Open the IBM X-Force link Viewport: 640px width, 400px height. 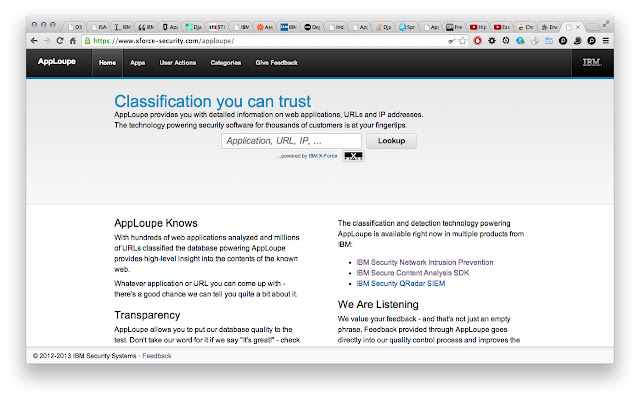point(323,156)
